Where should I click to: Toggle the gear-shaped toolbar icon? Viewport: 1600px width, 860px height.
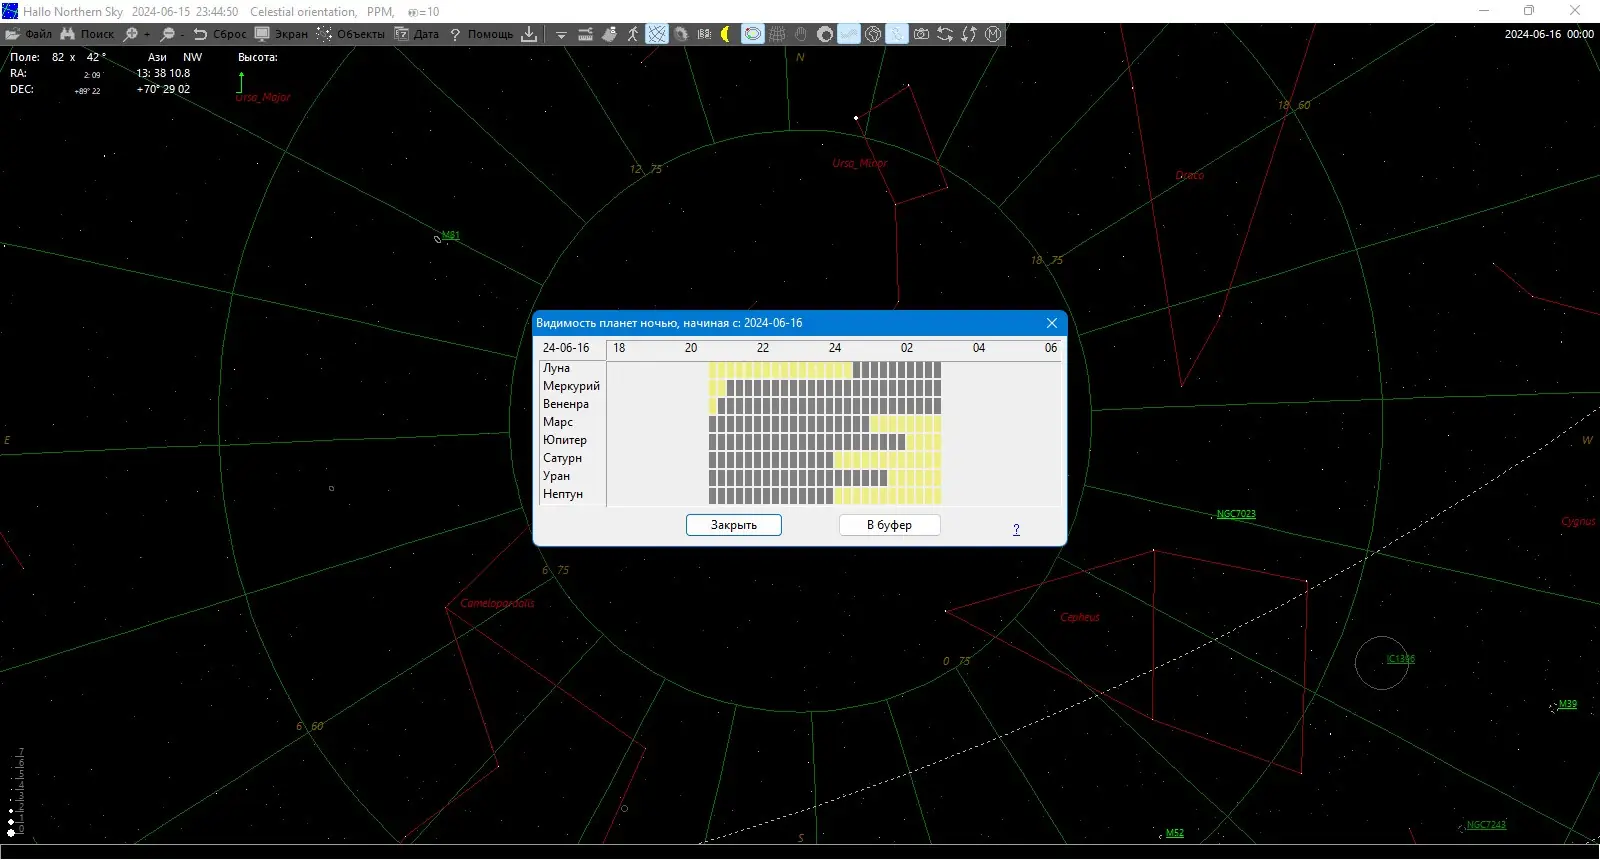[x=681, y=34]
